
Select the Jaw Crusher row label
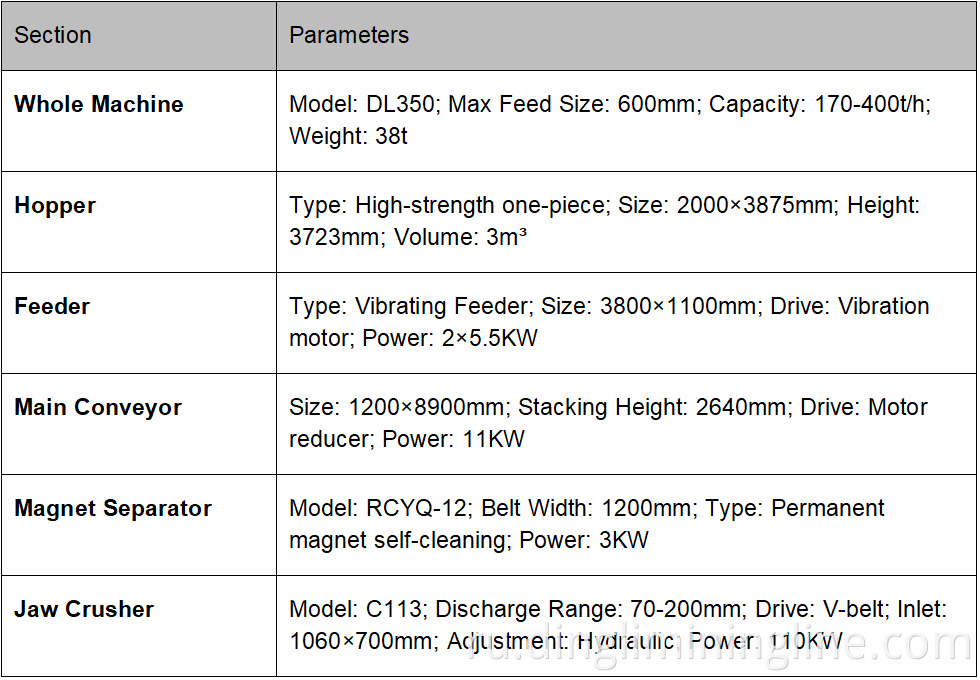(x=84, y=609)
